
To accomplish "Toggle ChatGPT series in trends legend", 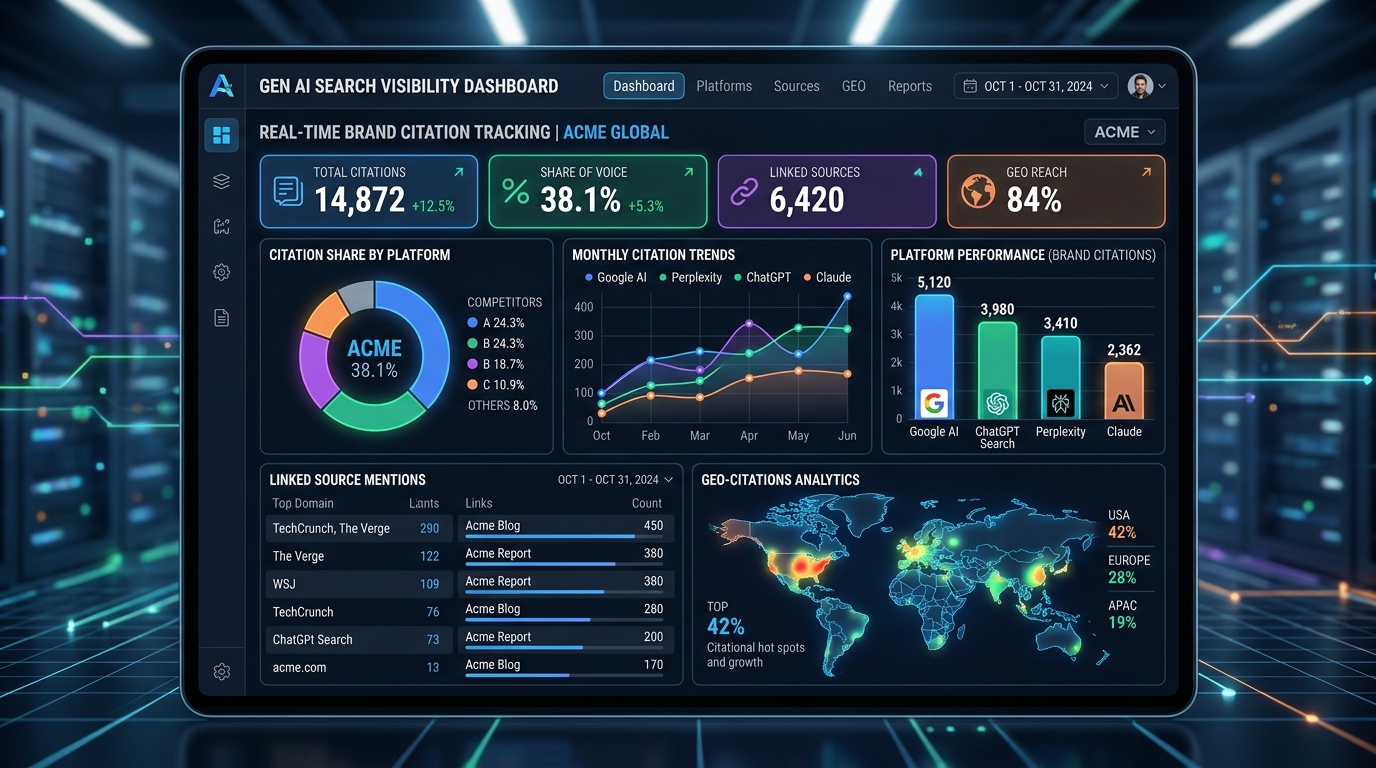I will [x=761, y=277].
